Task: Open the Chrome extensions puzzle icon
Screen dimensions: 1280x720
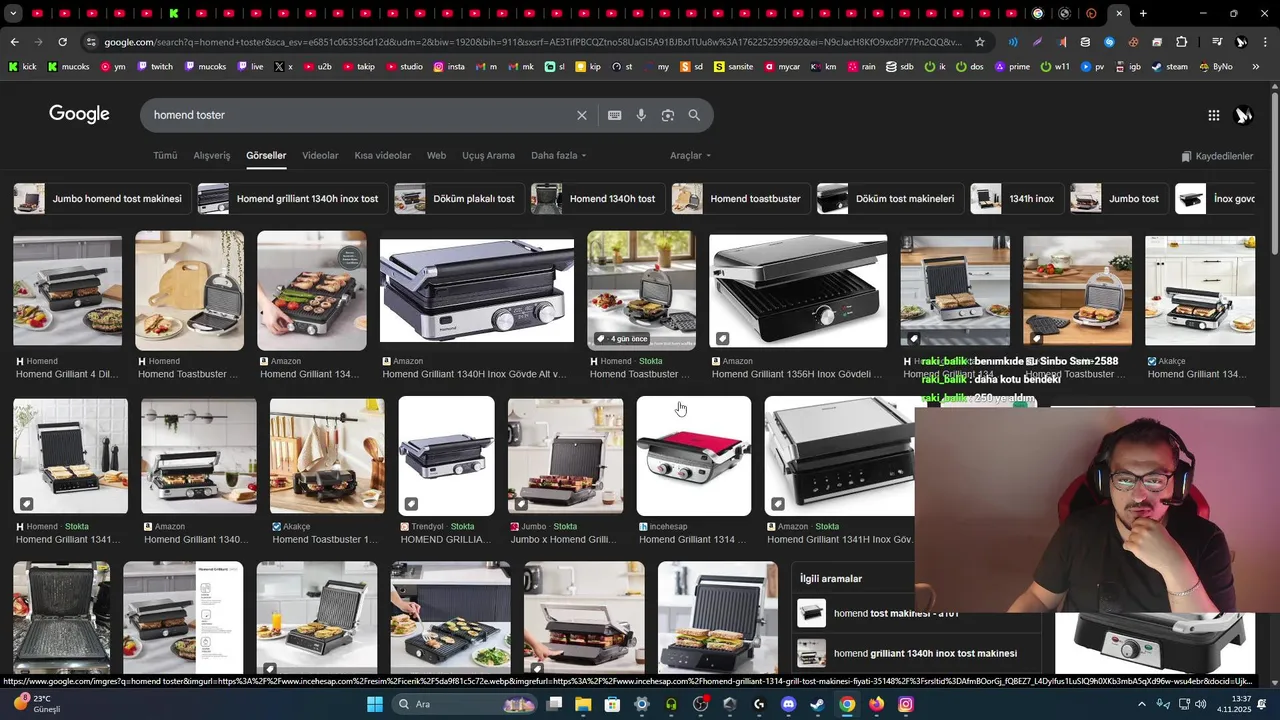Action: pos(1181,42)
